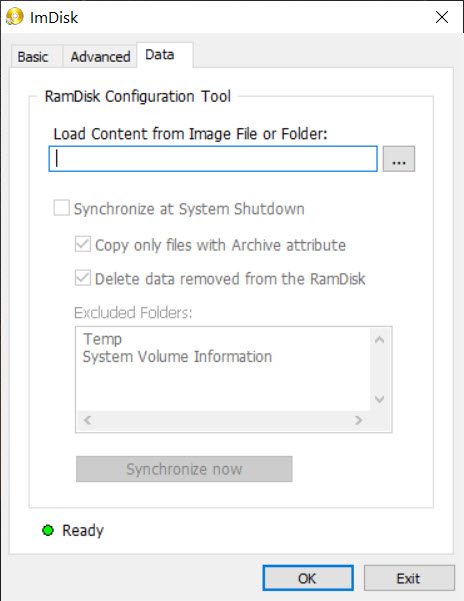
Task: Open the browse button with three dots
Action: [x=399, y=159]
